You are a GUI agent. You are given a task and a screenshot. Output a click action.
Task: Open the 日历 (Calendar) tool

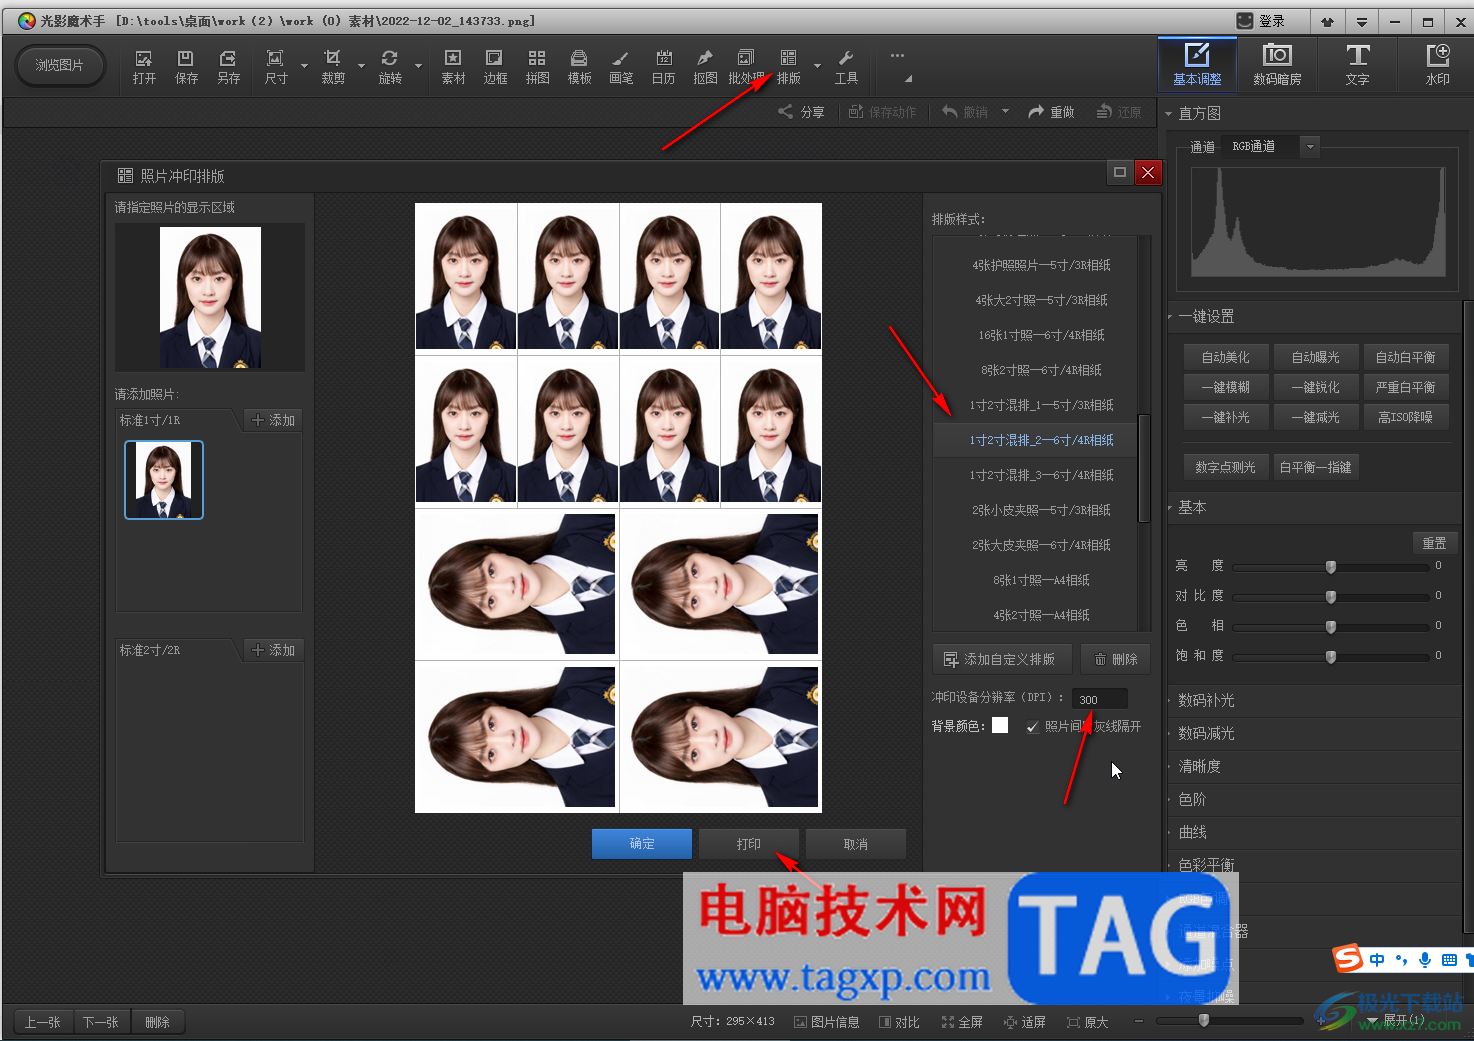click(663, 66)
